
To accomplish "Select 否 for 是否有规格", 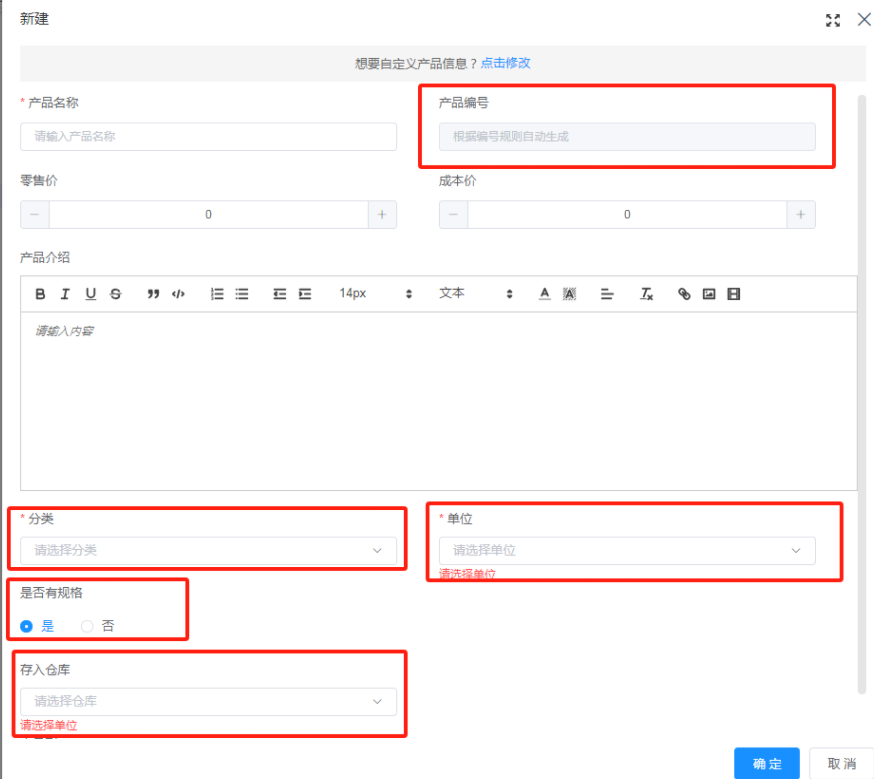I will pyautogui.click(x=87, y=626).
